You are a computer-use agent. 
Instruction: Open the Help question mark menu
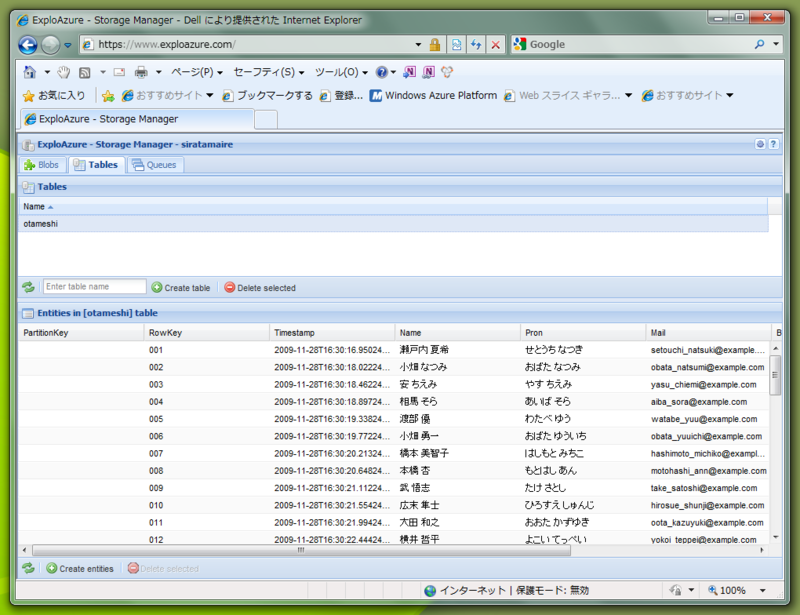point(385,72)
